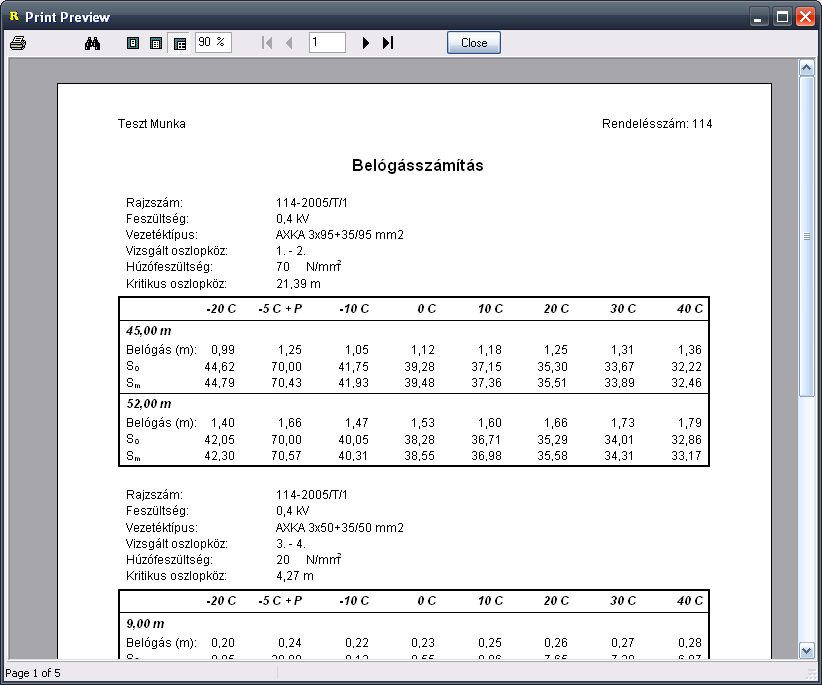Click the table cell '44,62'
Viewport: 822px width, 685px height.
[220, 367]
